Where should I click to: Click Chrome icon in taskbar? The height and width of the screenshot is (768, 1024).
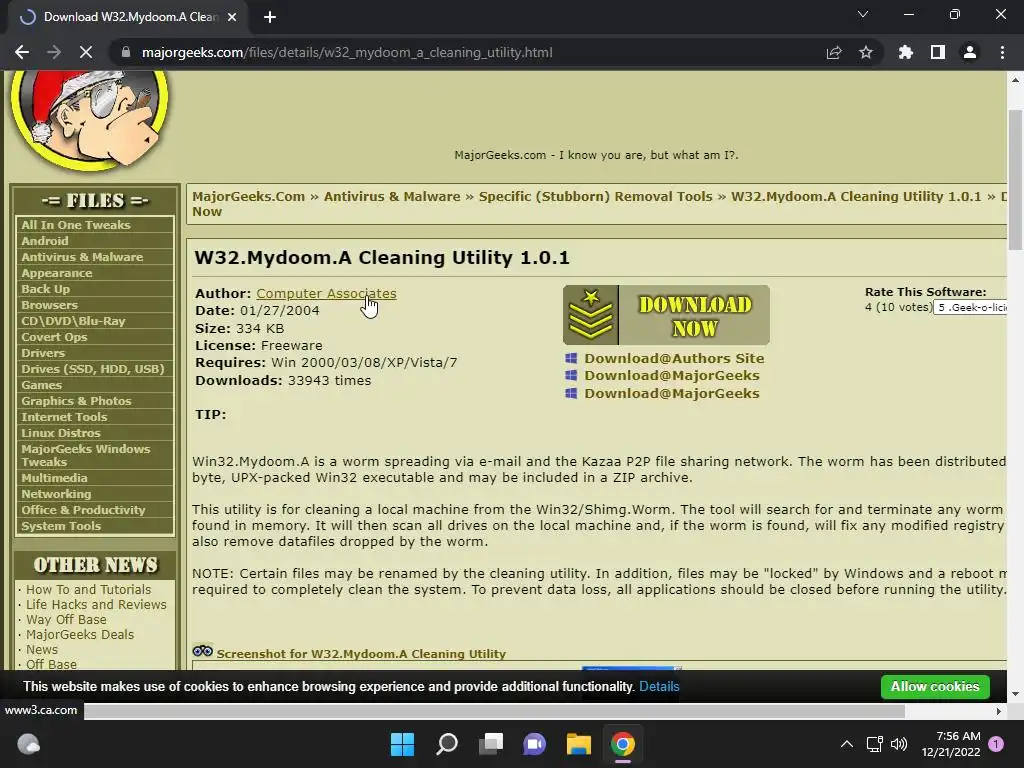tap(623, 744)
